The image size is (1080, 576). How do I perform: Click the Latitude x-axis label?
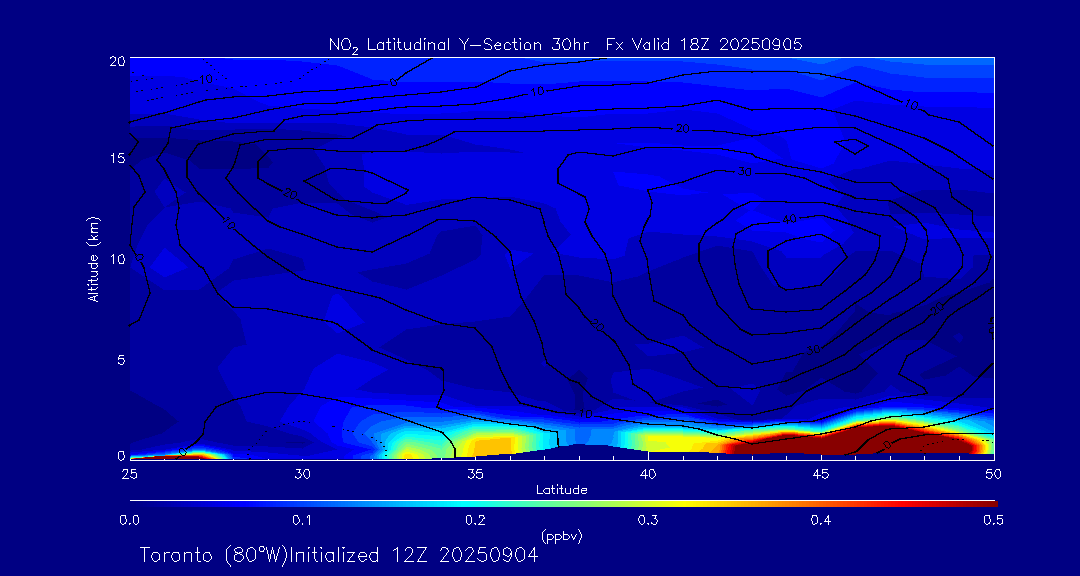point(561,490)
